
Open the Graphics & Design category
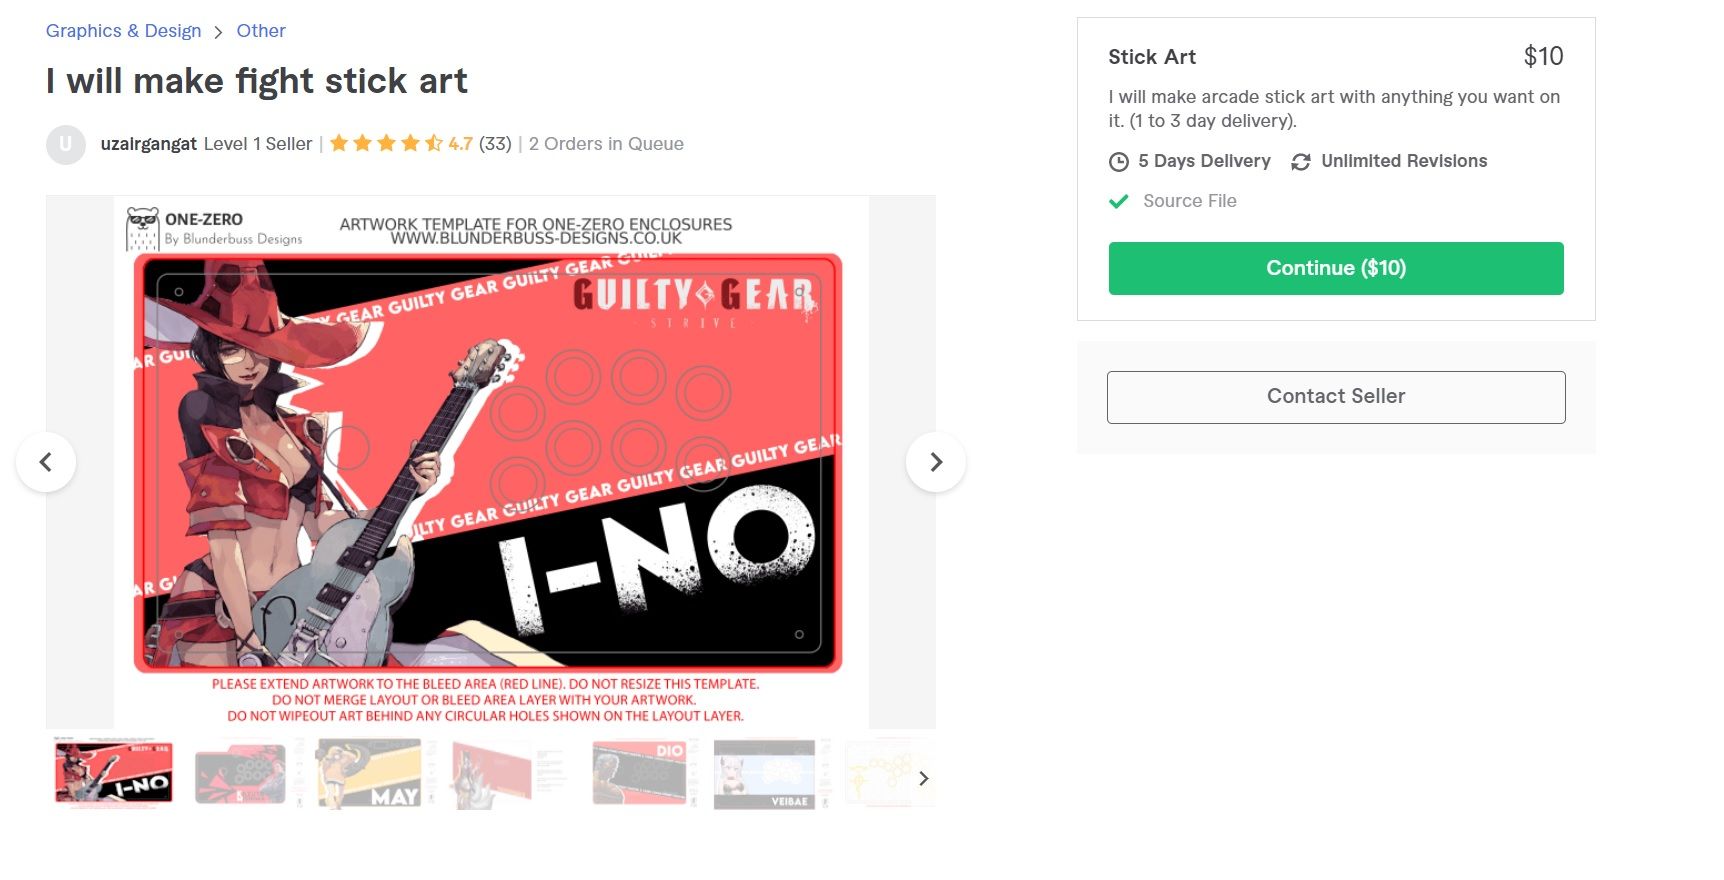point(124,31)
